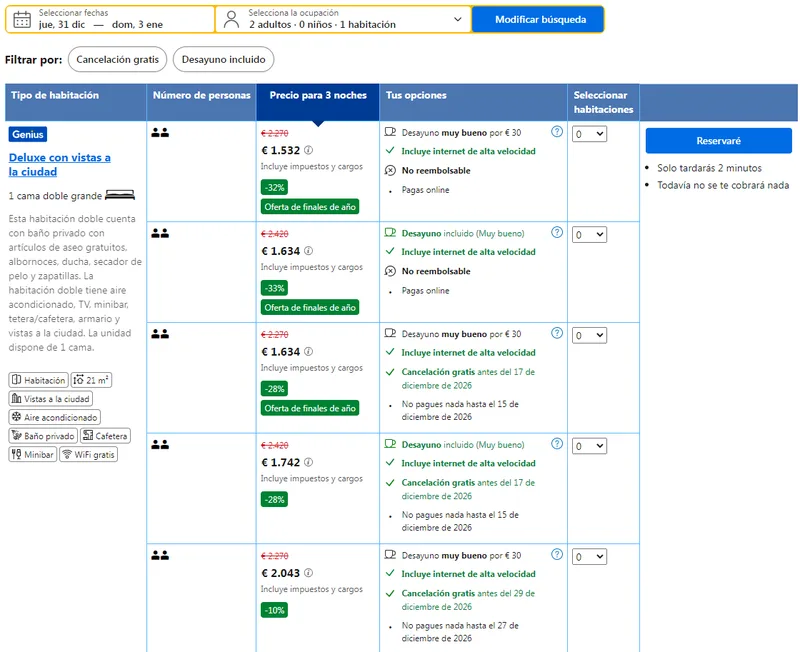This screenshot has width=800, height=652.
Task: Click the Baño privado amenity tag
Action: pyautogui.click(x=43, y=436)
